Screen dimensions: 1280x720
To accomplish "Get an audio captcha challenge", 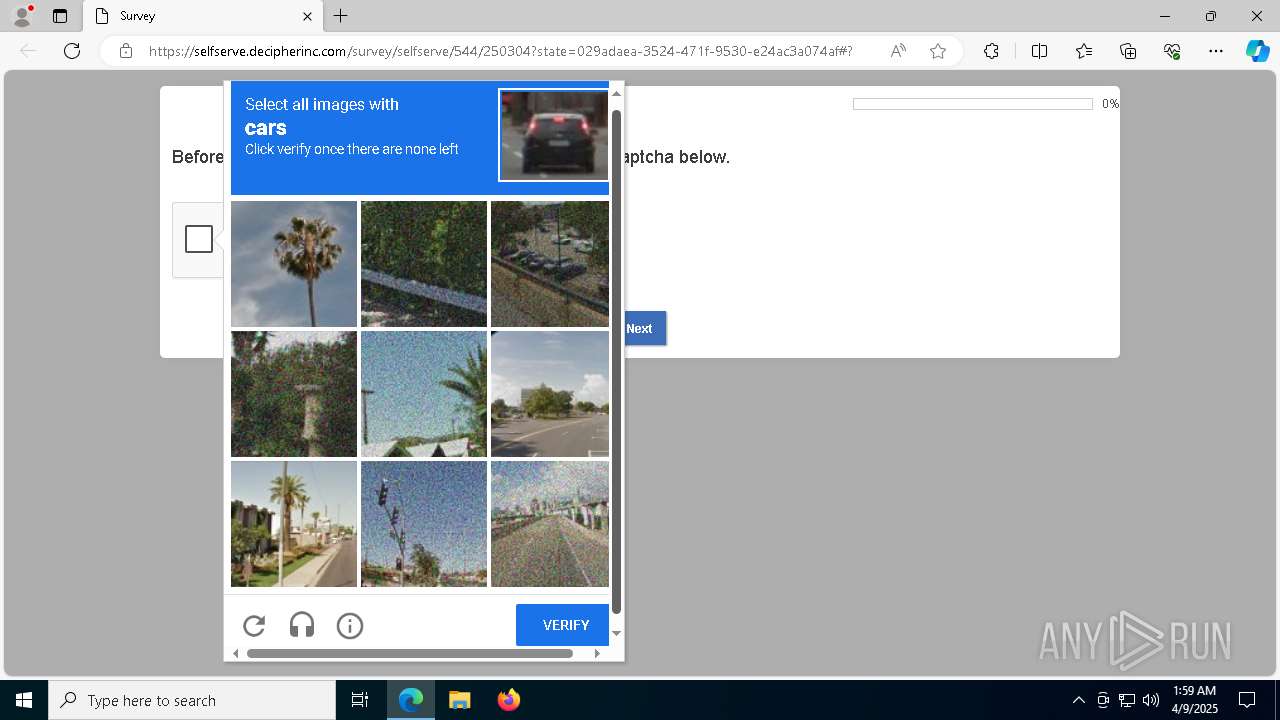I will 302,626.
